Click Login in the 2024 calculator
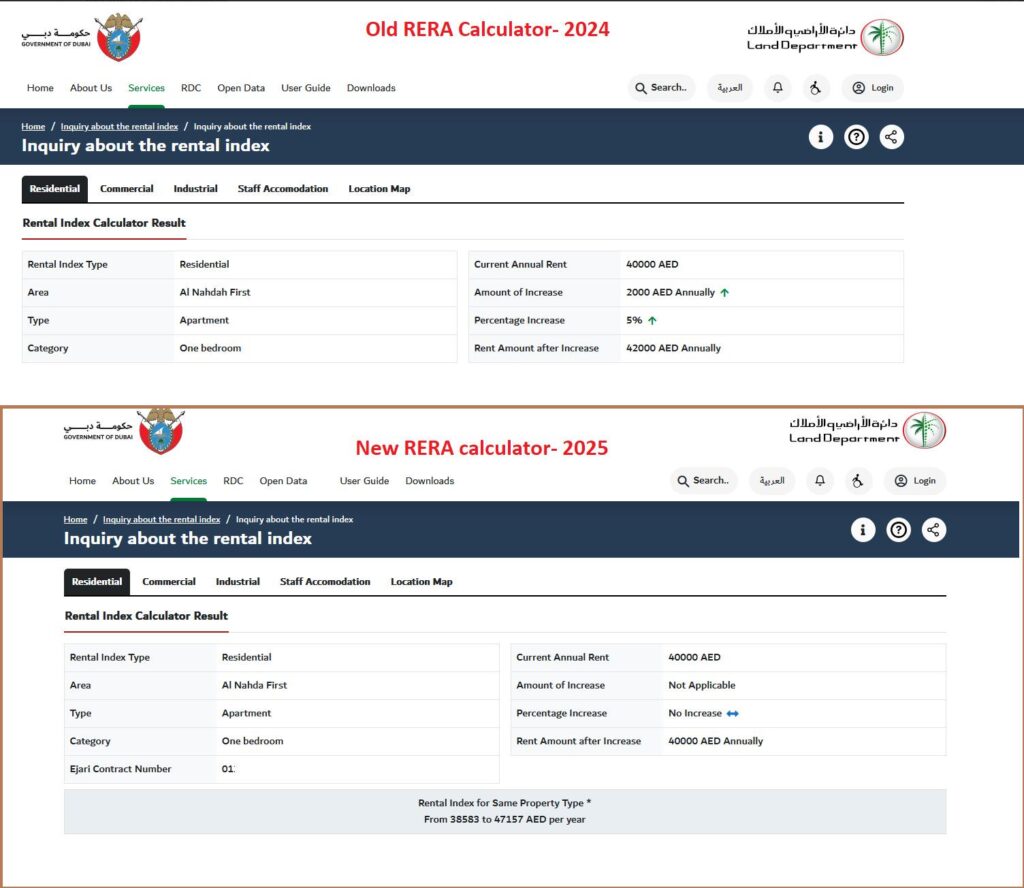 coord(872,87)
